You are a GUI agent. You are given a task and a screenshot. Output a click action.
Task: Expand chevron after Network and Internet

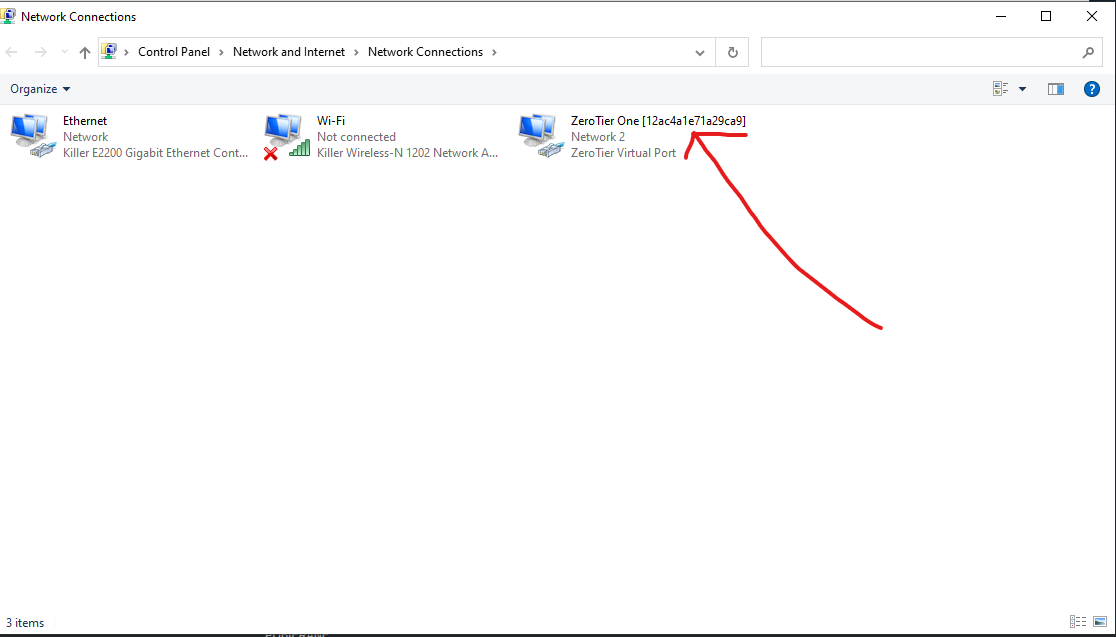[356, 52]
